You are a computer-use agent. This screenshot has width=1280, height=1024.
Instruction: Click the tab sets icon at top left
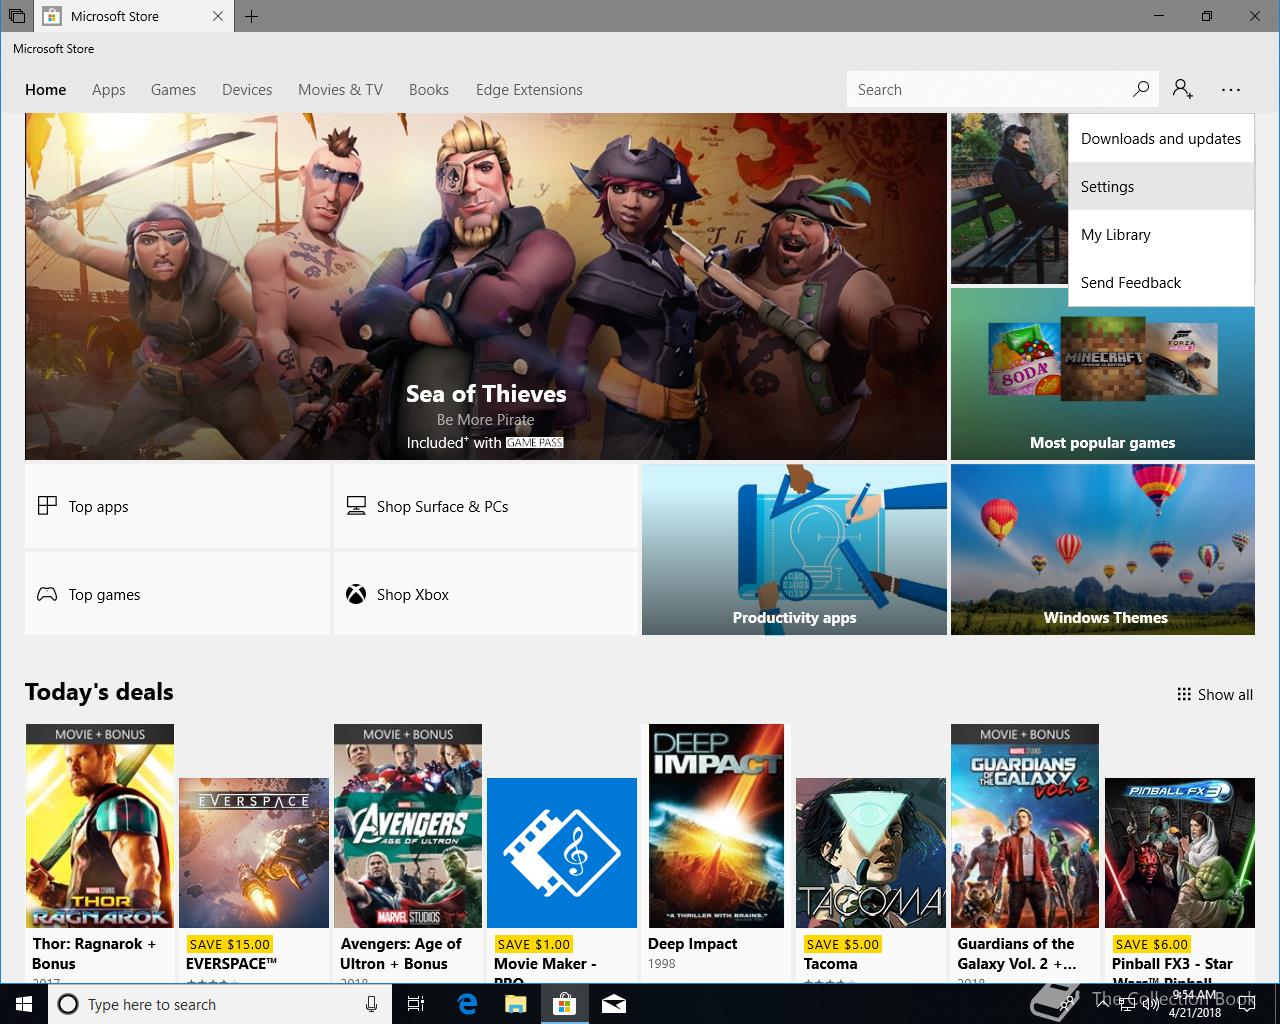17,16
